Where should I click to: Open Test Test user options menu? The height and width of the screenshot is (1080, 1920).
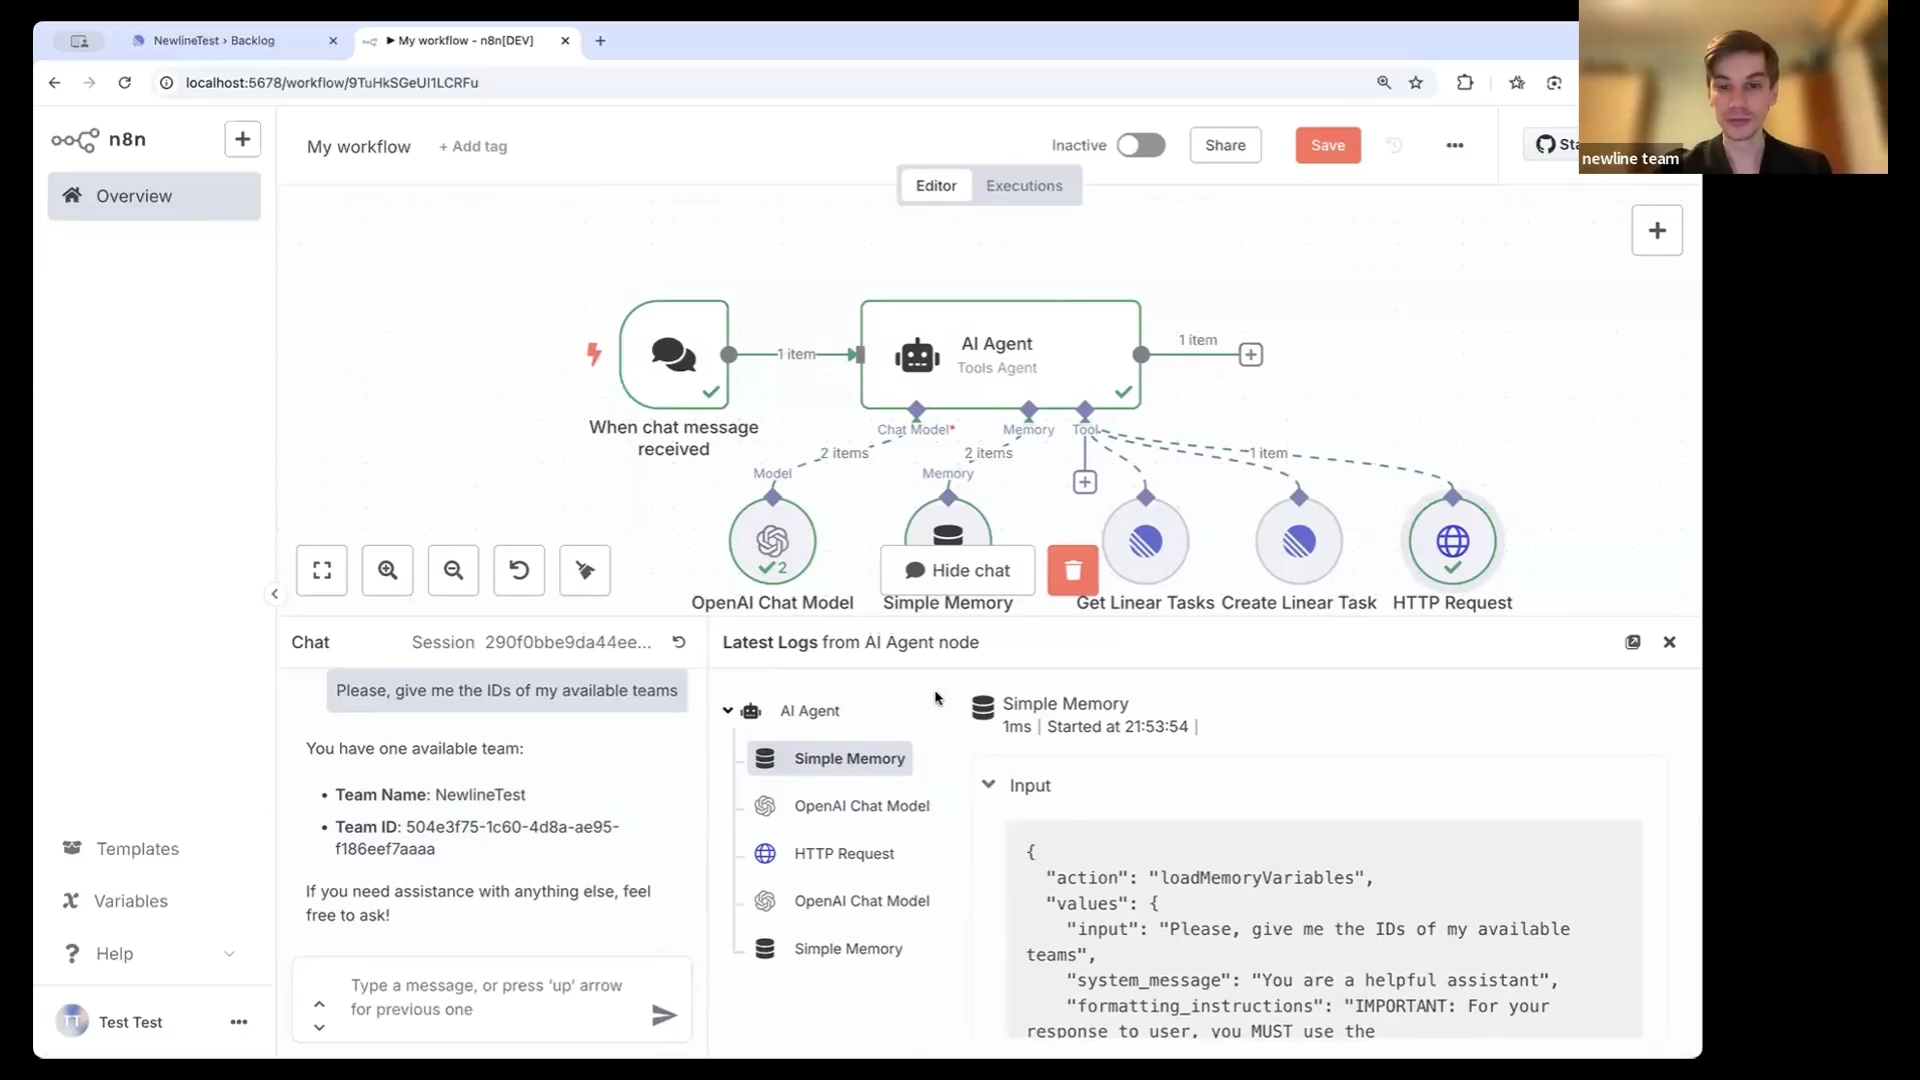[x=238, y=1022]
